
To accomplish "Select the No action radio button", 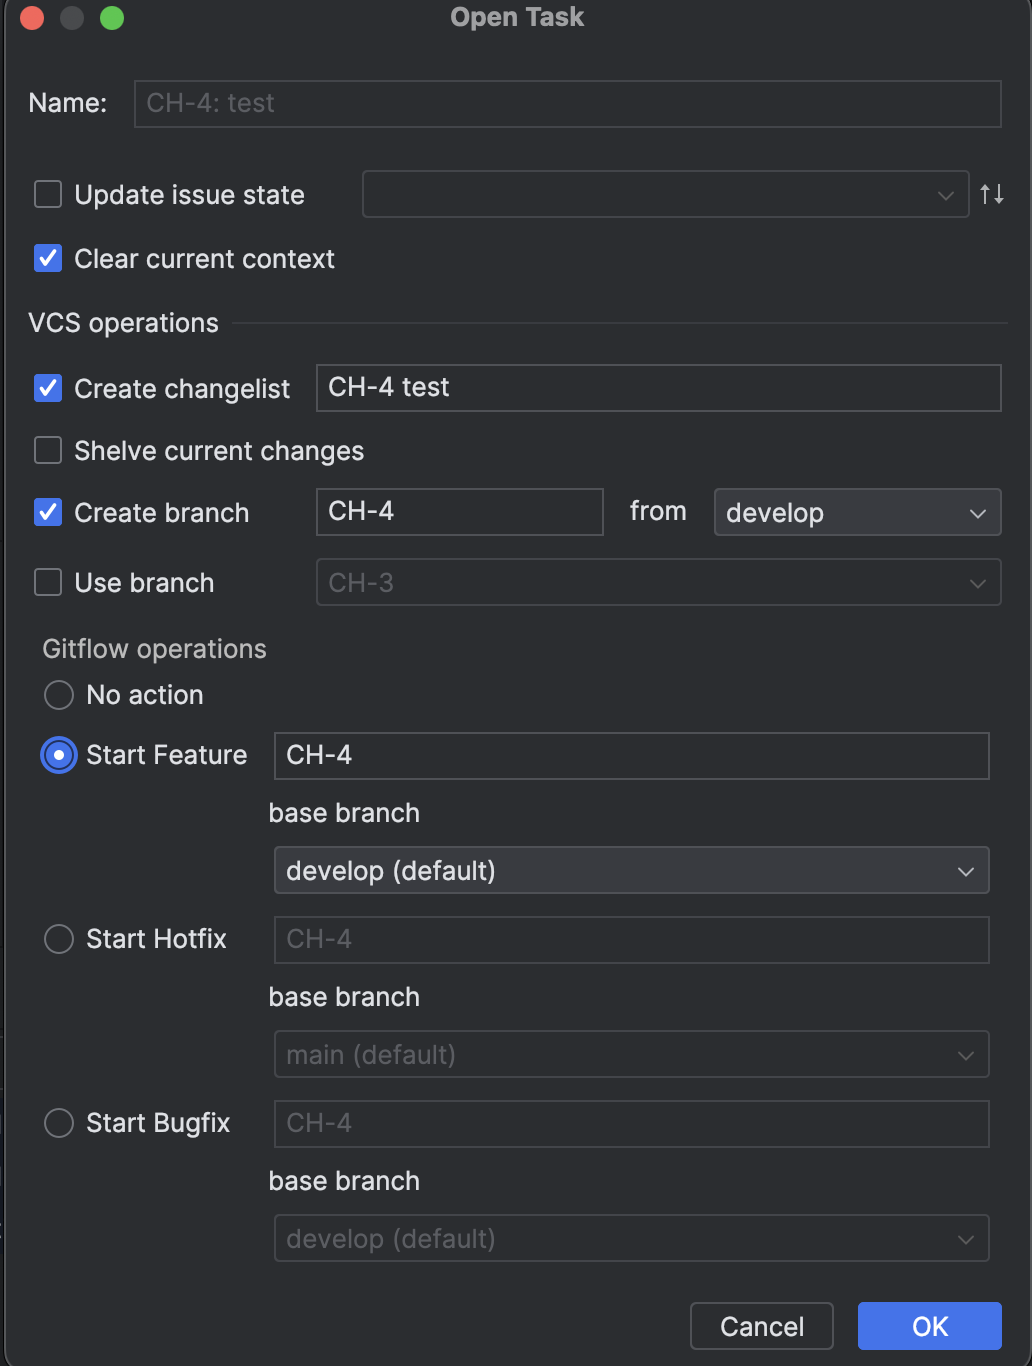I will pos(58,694).
